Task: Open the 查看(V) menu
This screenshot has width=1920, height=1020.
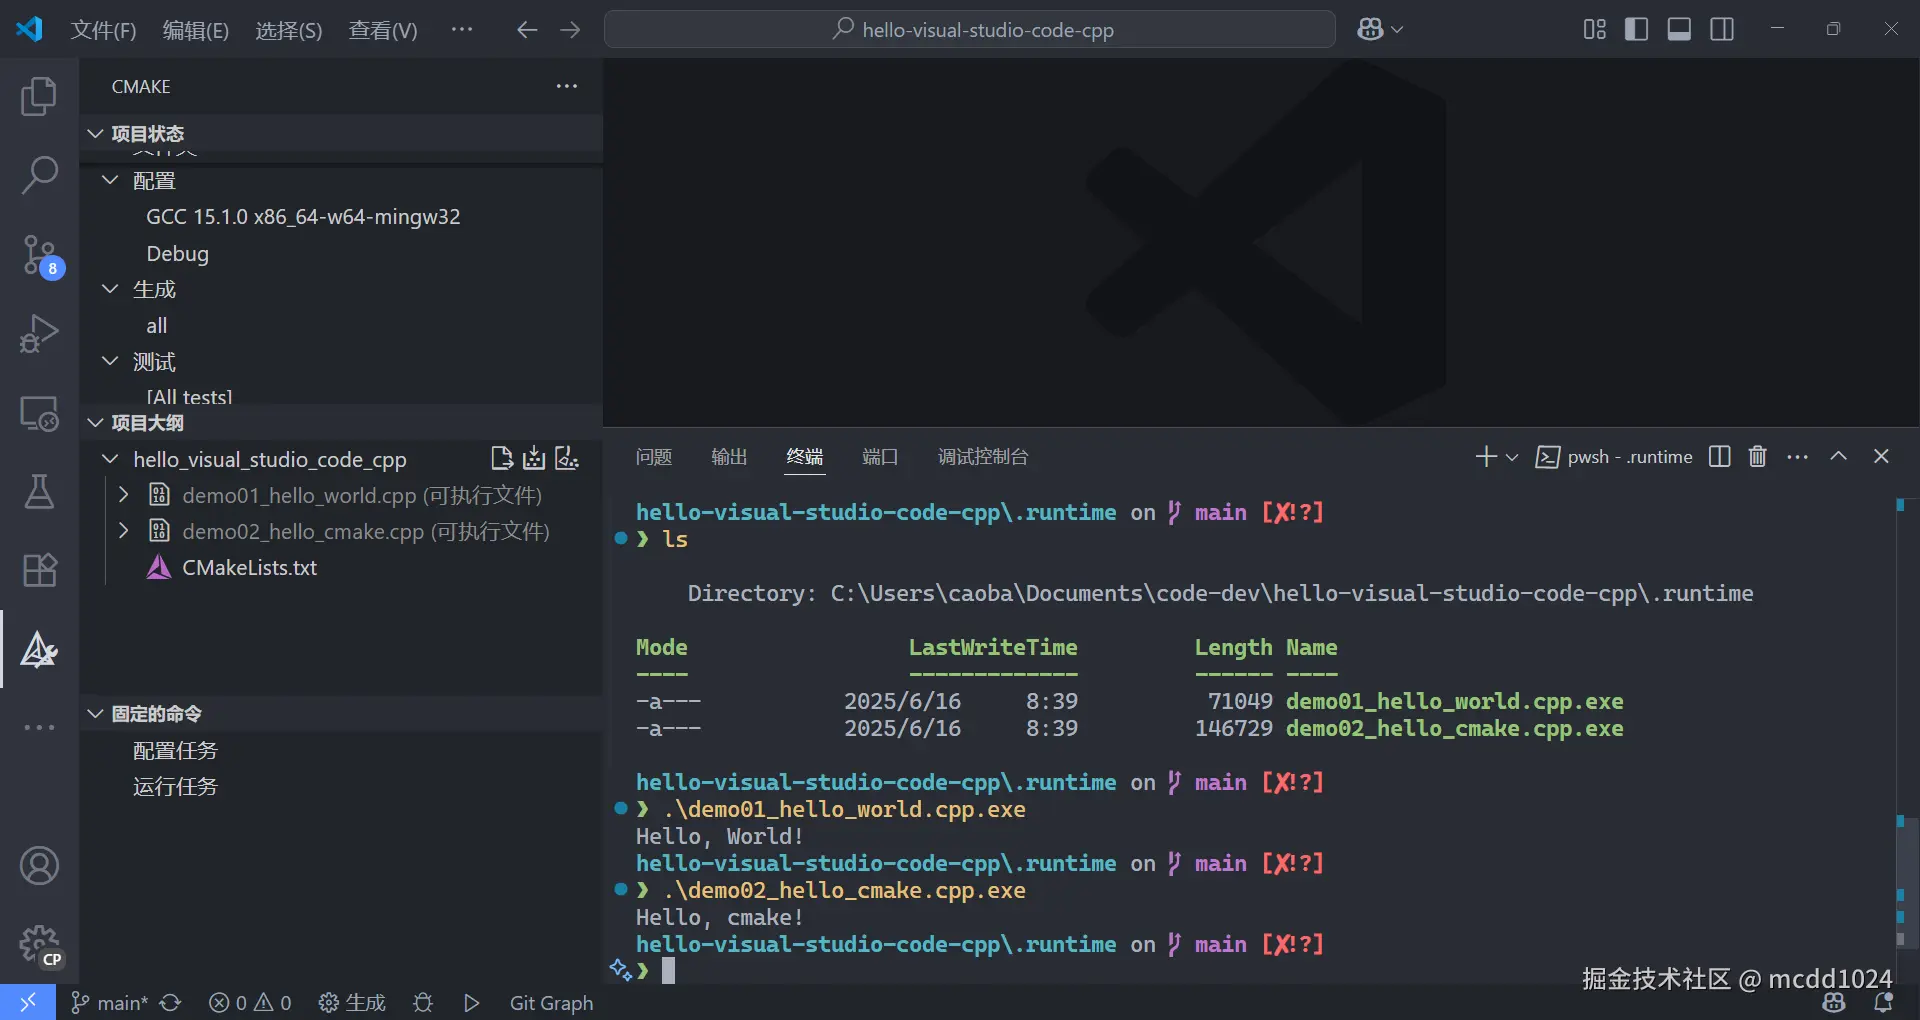Action: pos(383,30)
